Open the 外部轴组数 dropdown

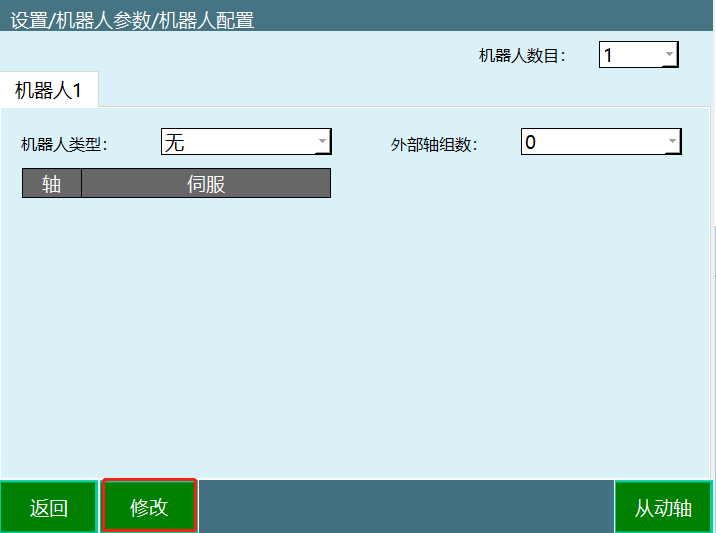coord(601,142)
